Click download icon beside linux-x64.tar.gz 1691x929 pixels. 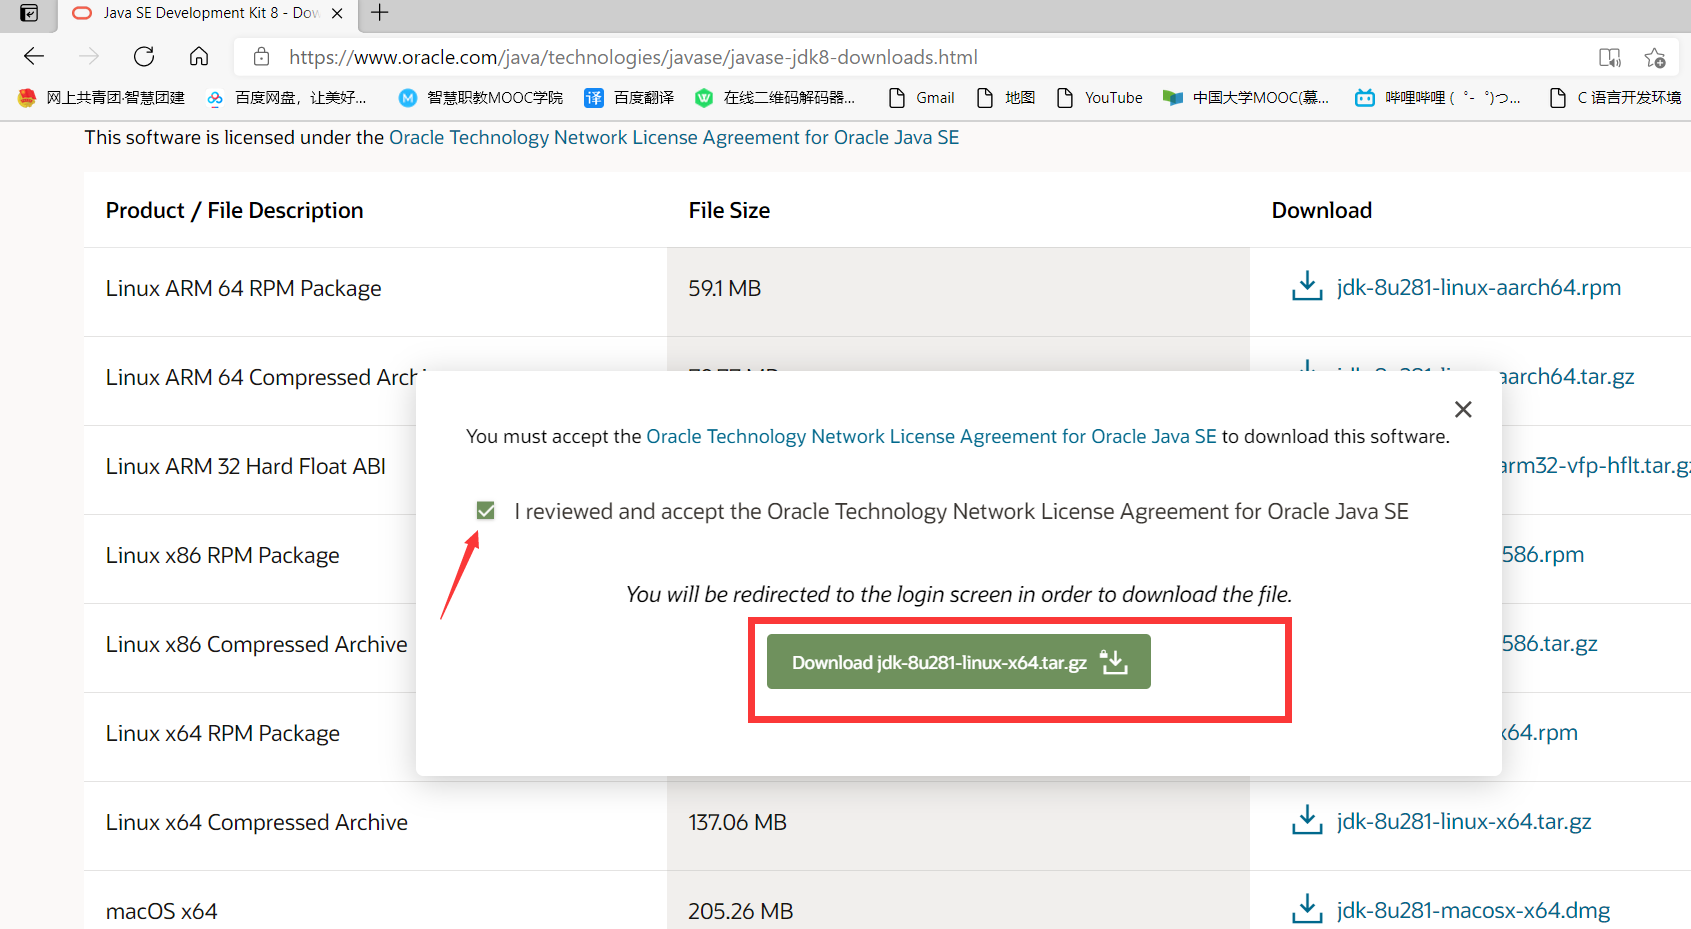1307,820
